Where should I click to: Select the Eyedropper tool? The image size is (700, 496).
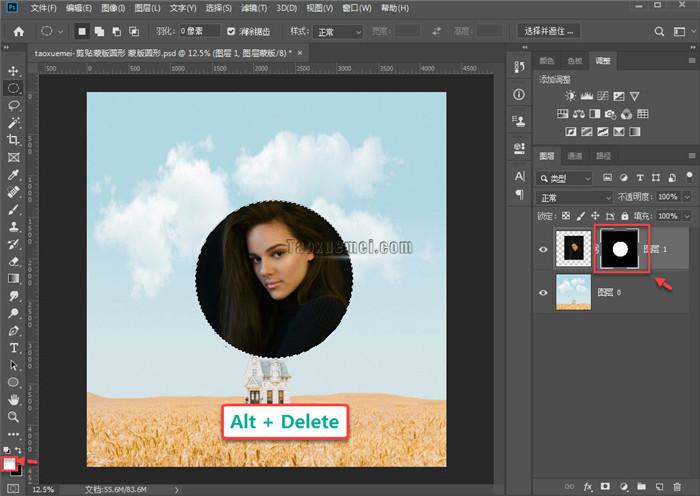14,175
